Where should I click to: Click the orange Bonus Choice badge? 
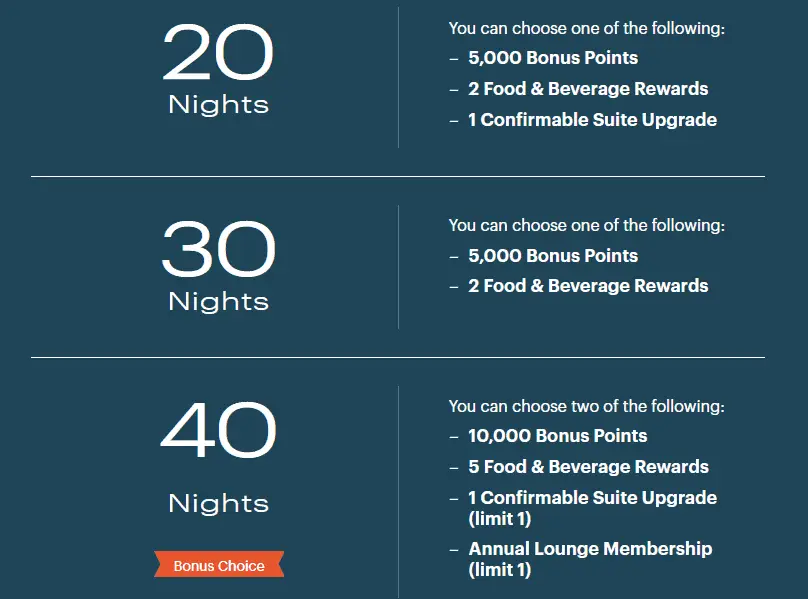[219, 566]
